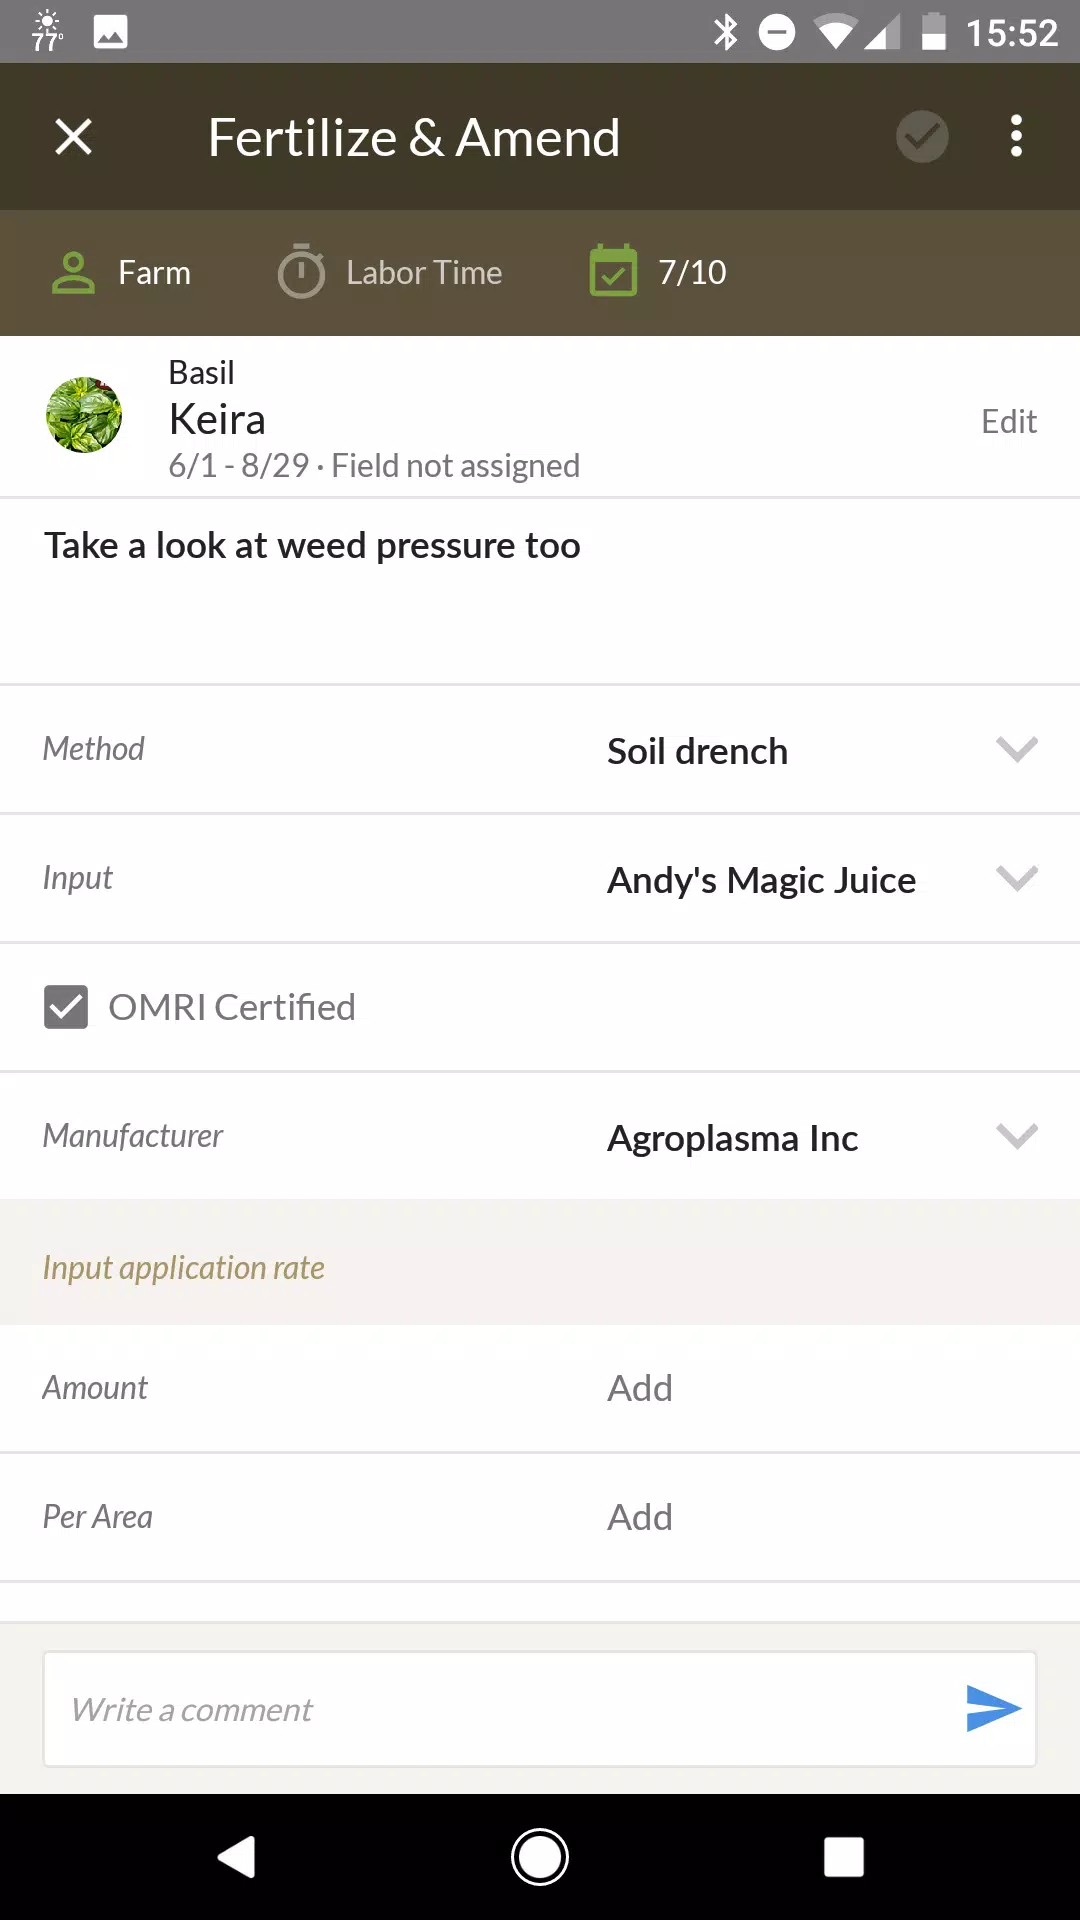Expand Manufacturer dropdown showing Agroplasma Inc
1080x1920 pixels.
coord(1016,1137)
